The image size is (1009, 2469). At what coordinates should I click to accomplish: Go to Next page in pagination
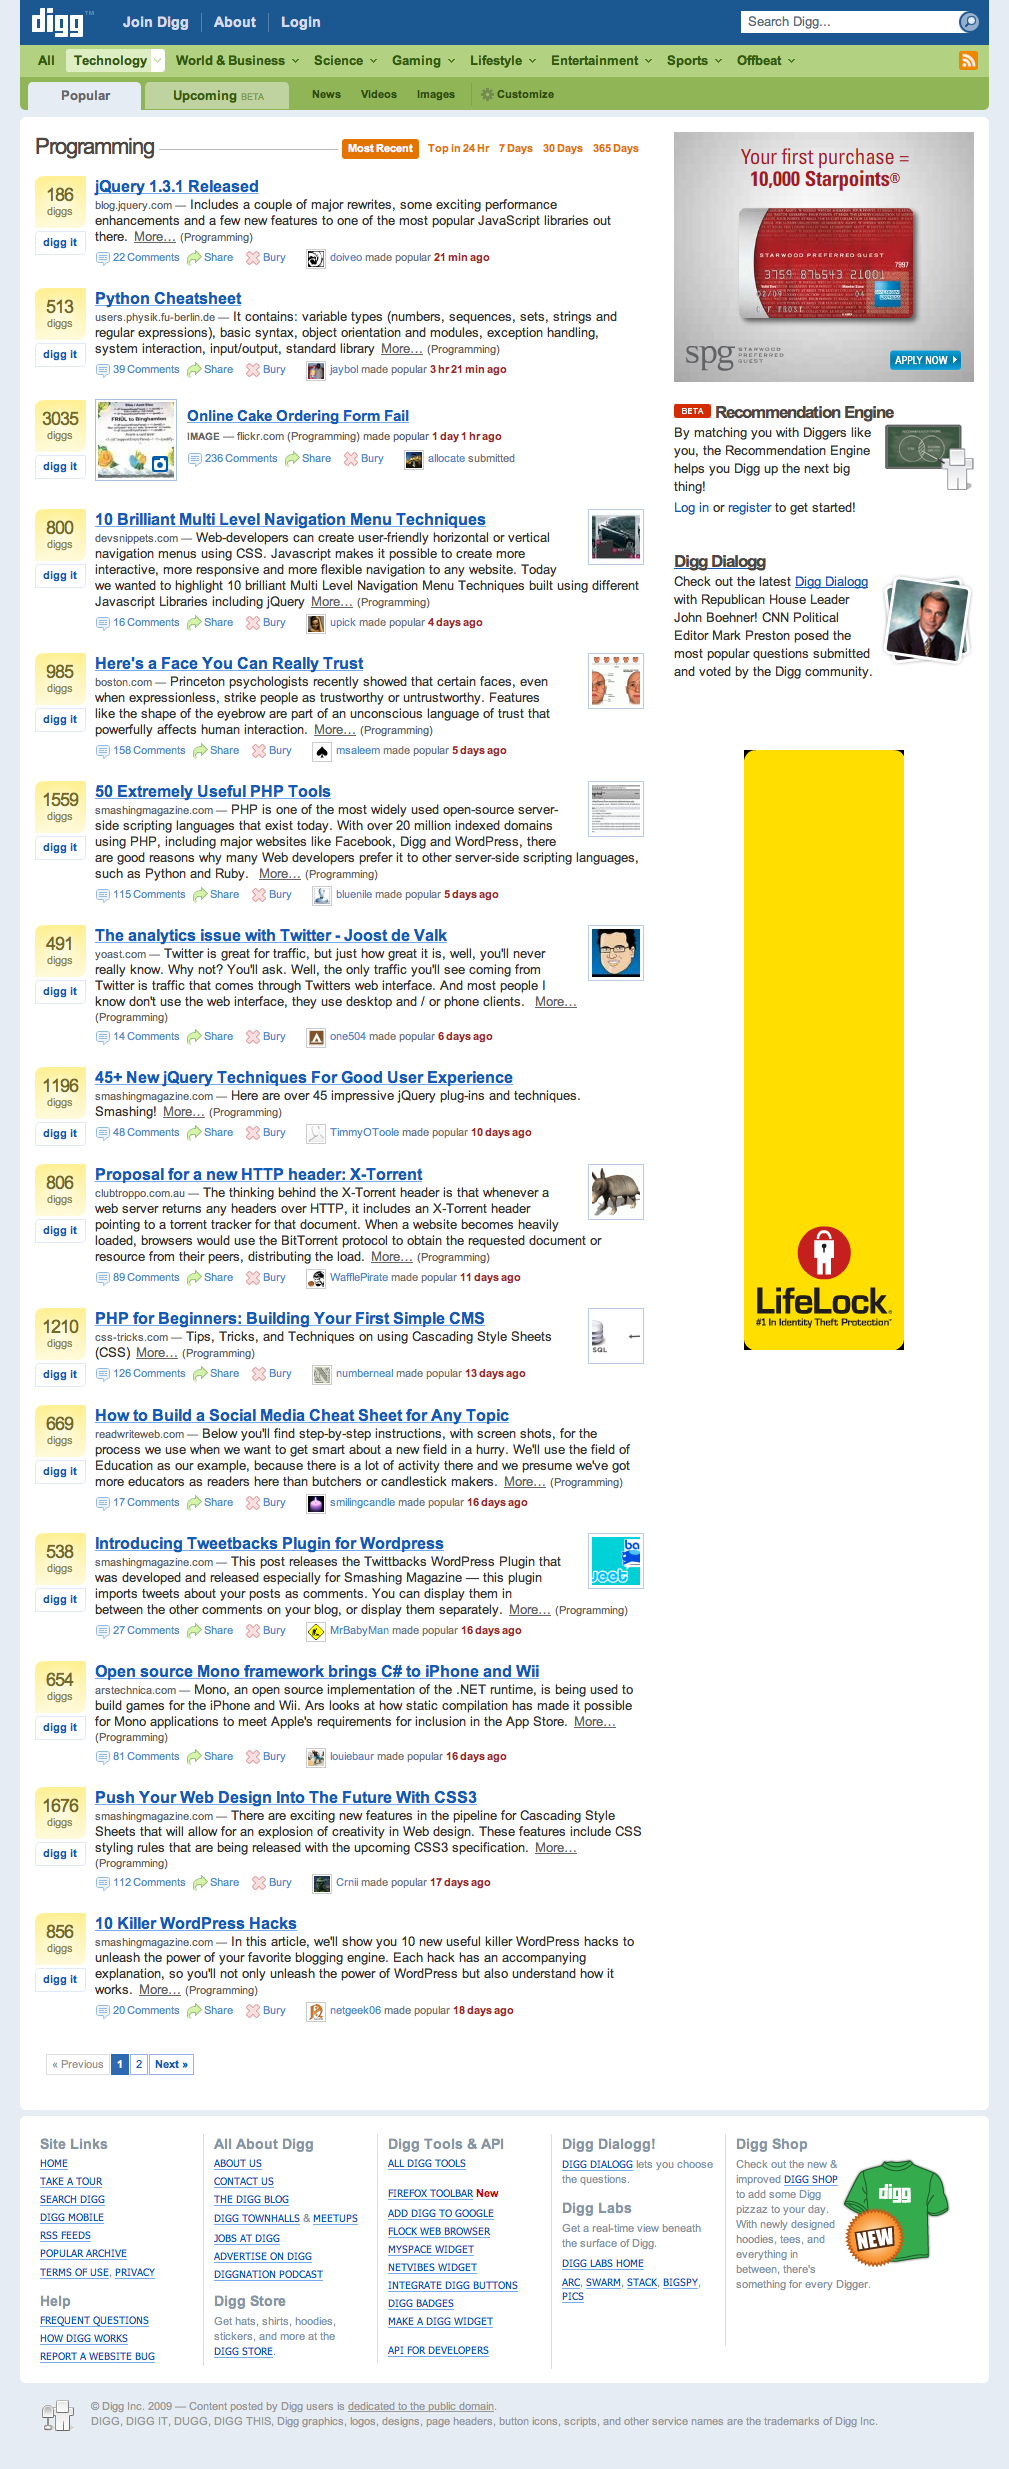171,2064
